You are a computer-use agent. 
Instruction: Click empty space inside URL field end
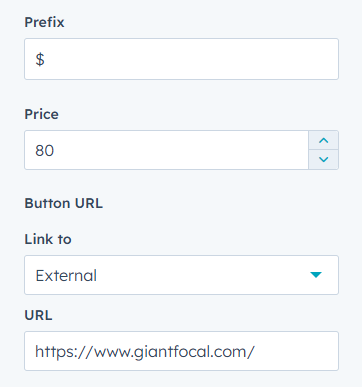297,351
